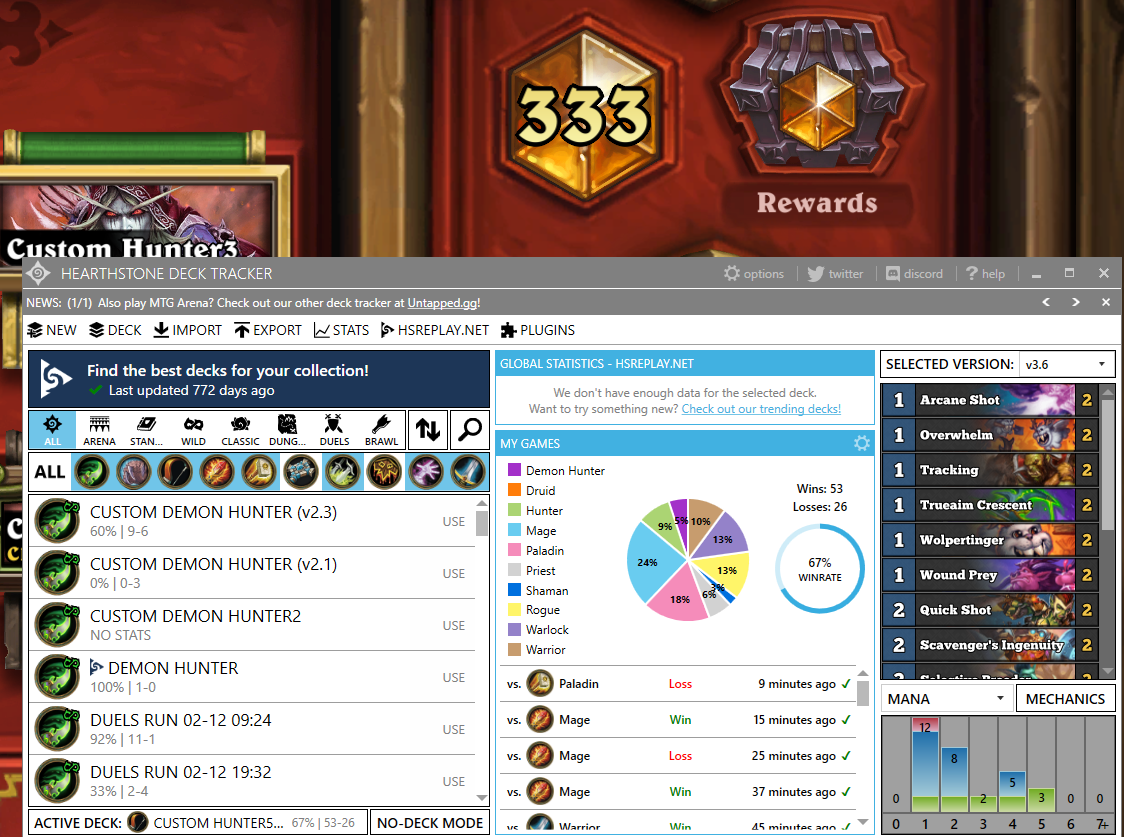Click the 1-mana bar in the chart
The height and width of the screenshot is (837, 1124).
tap(925, 765)
